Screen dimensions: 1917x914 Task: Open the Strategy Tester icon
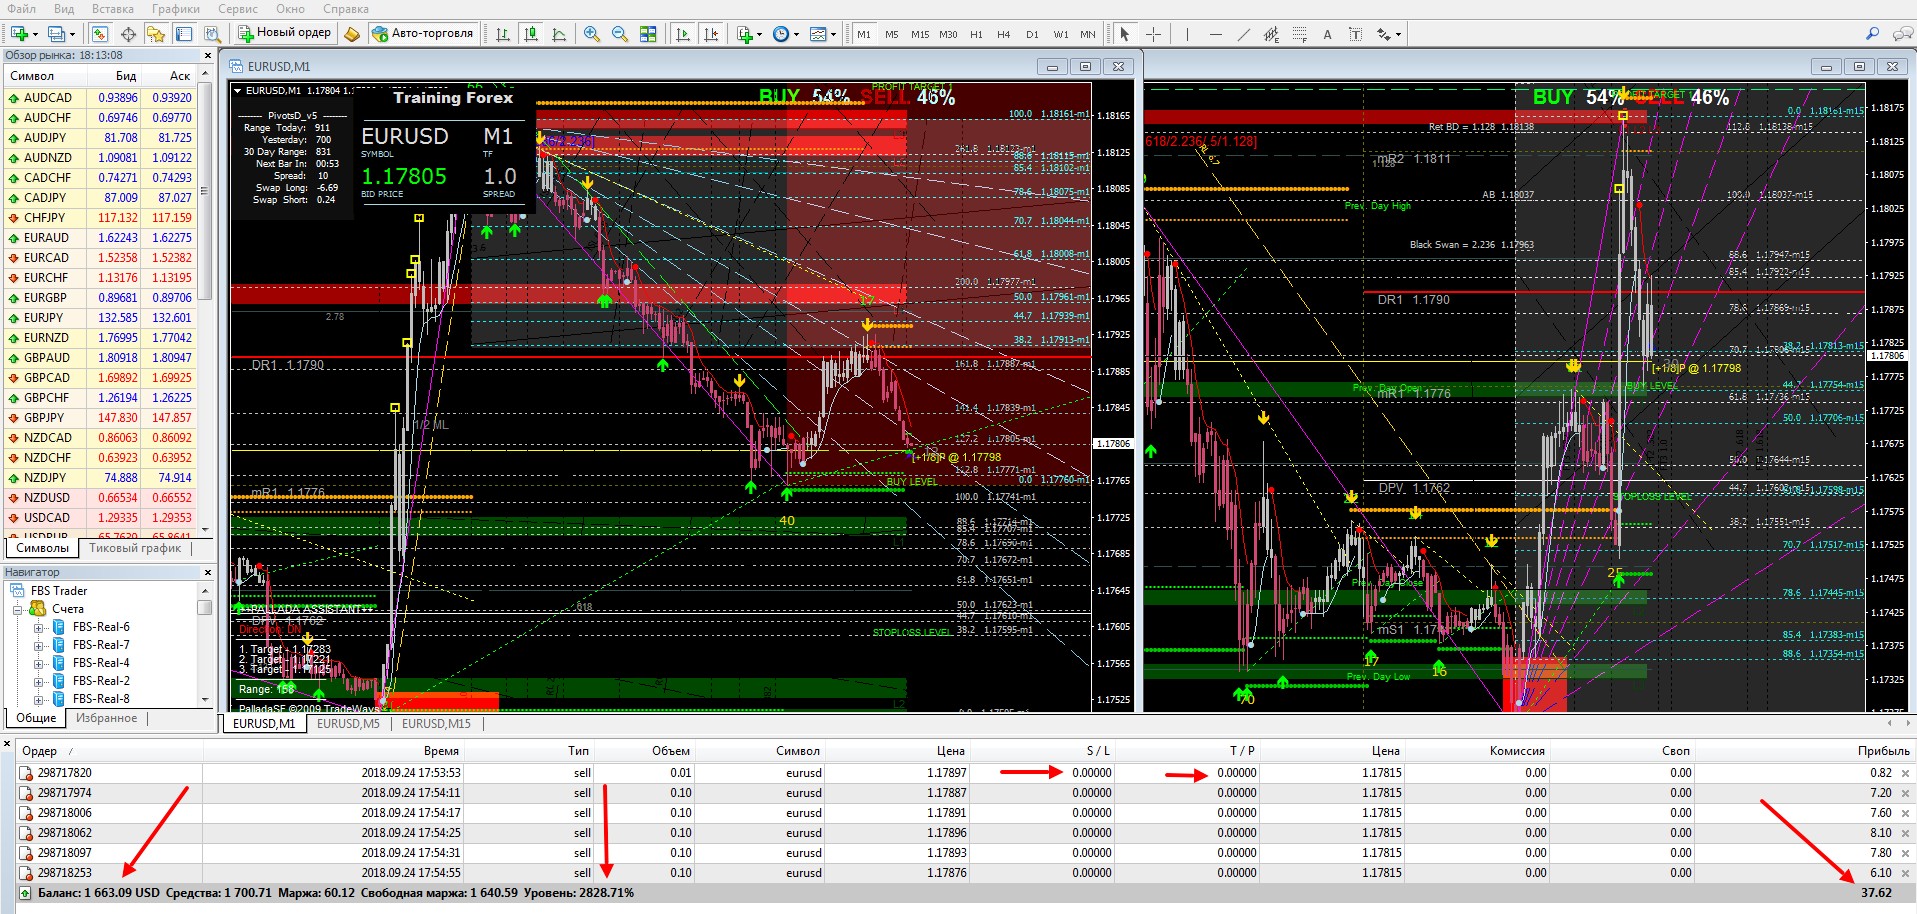coord(212,34)
